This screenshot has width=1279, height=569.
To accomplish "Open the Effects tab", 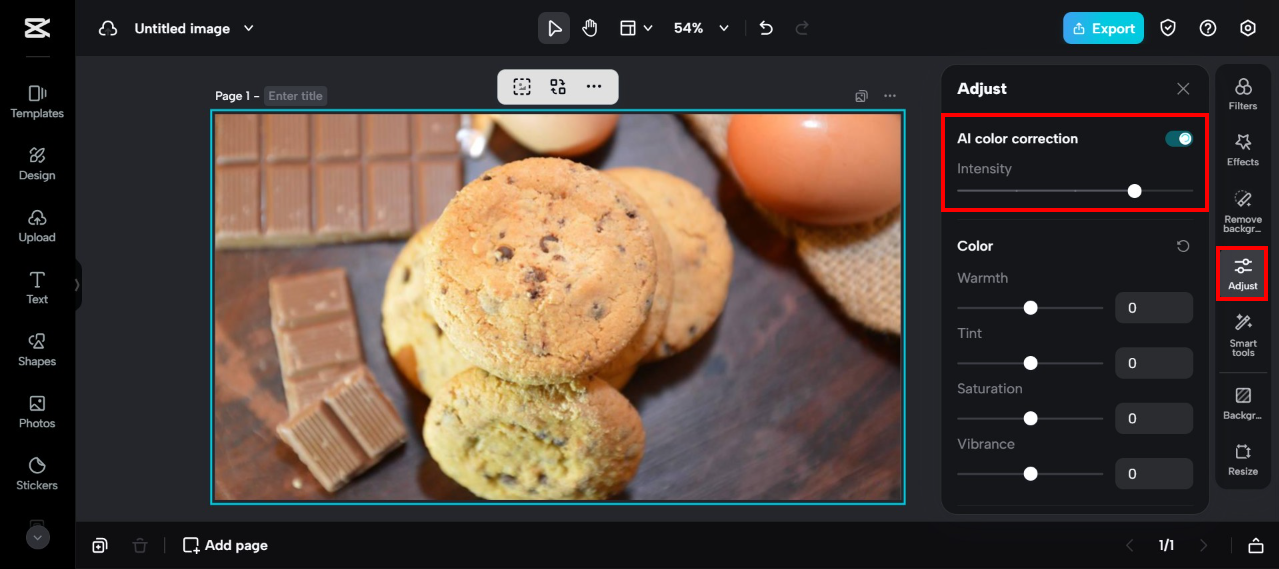I will [1243, 150].
